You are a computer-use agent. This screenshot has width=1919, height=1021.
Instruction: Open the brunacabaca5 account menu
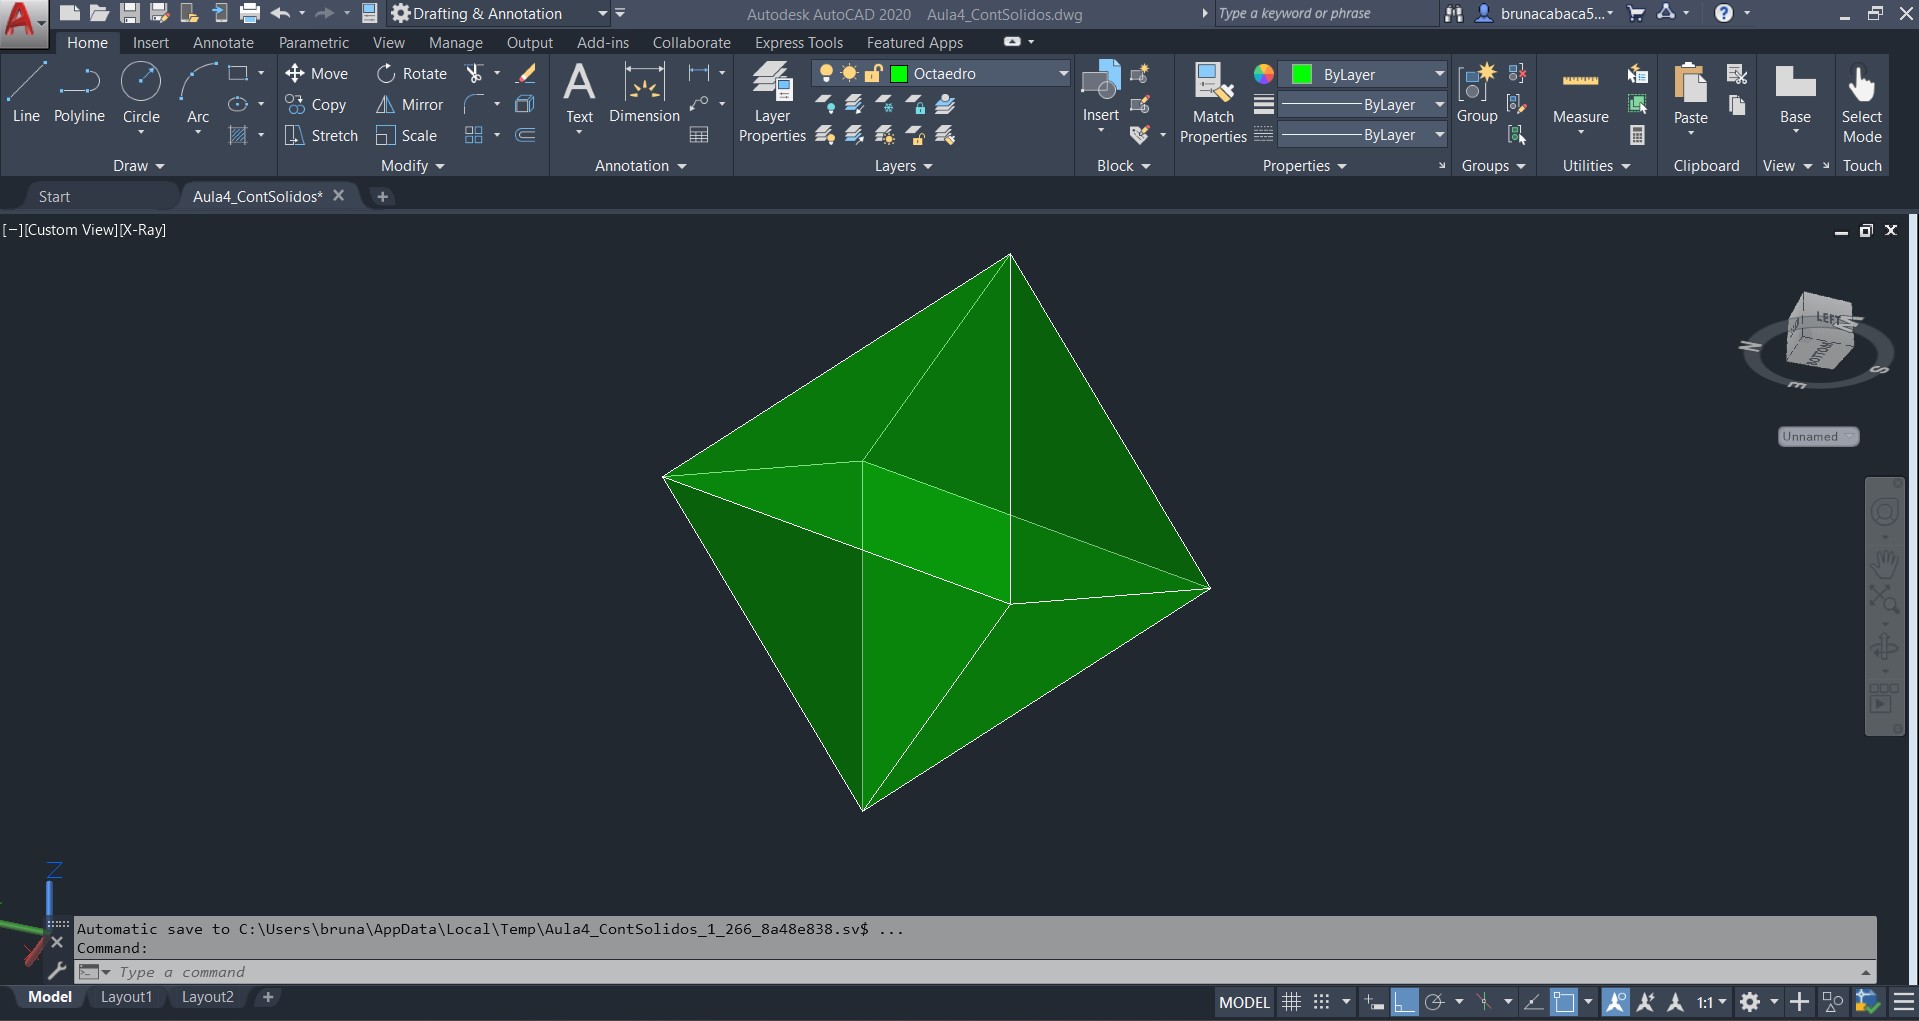tap(1546, 13)
